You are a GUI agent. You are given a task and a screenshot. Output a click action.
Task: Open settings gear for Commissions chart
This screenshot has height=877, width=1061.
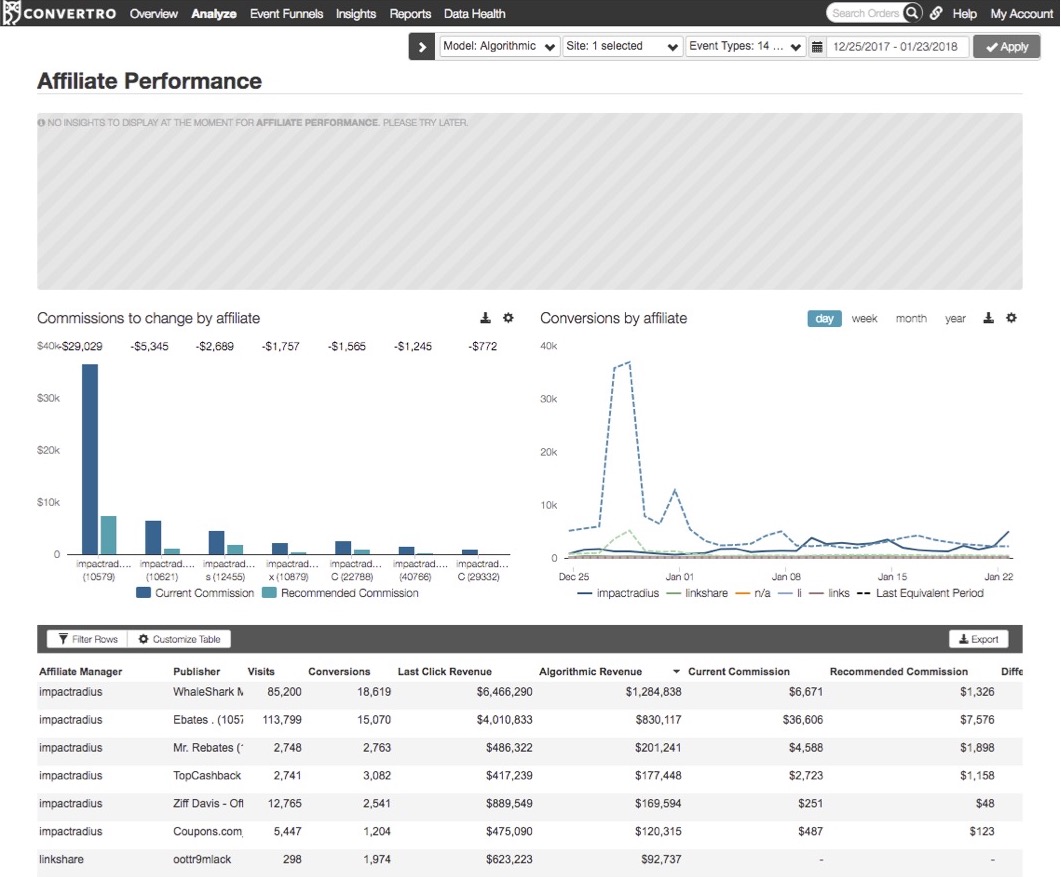tap(508, 317)
